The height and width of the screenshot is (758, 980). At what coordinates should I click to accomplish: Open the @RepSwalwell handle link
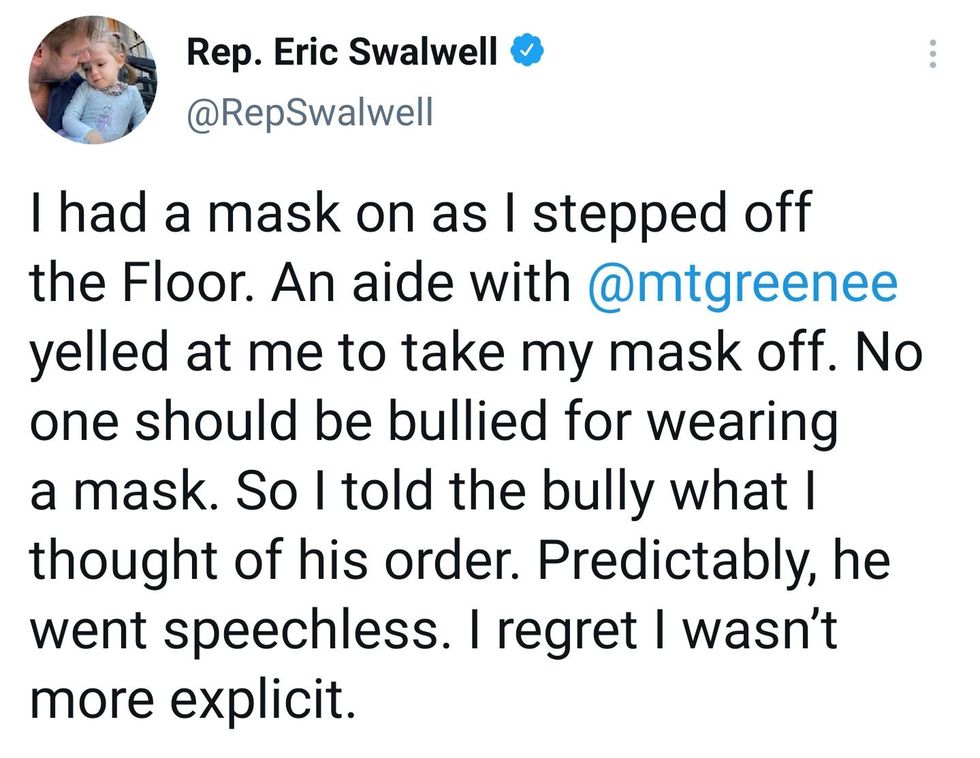[310, 112]
